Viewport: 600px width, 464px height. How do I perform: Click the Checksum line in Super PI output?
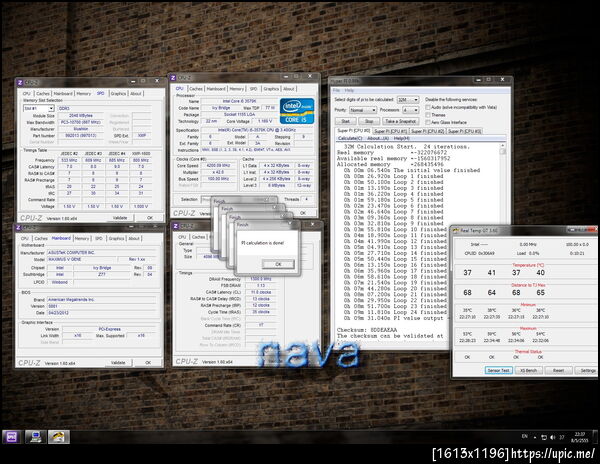367,330
